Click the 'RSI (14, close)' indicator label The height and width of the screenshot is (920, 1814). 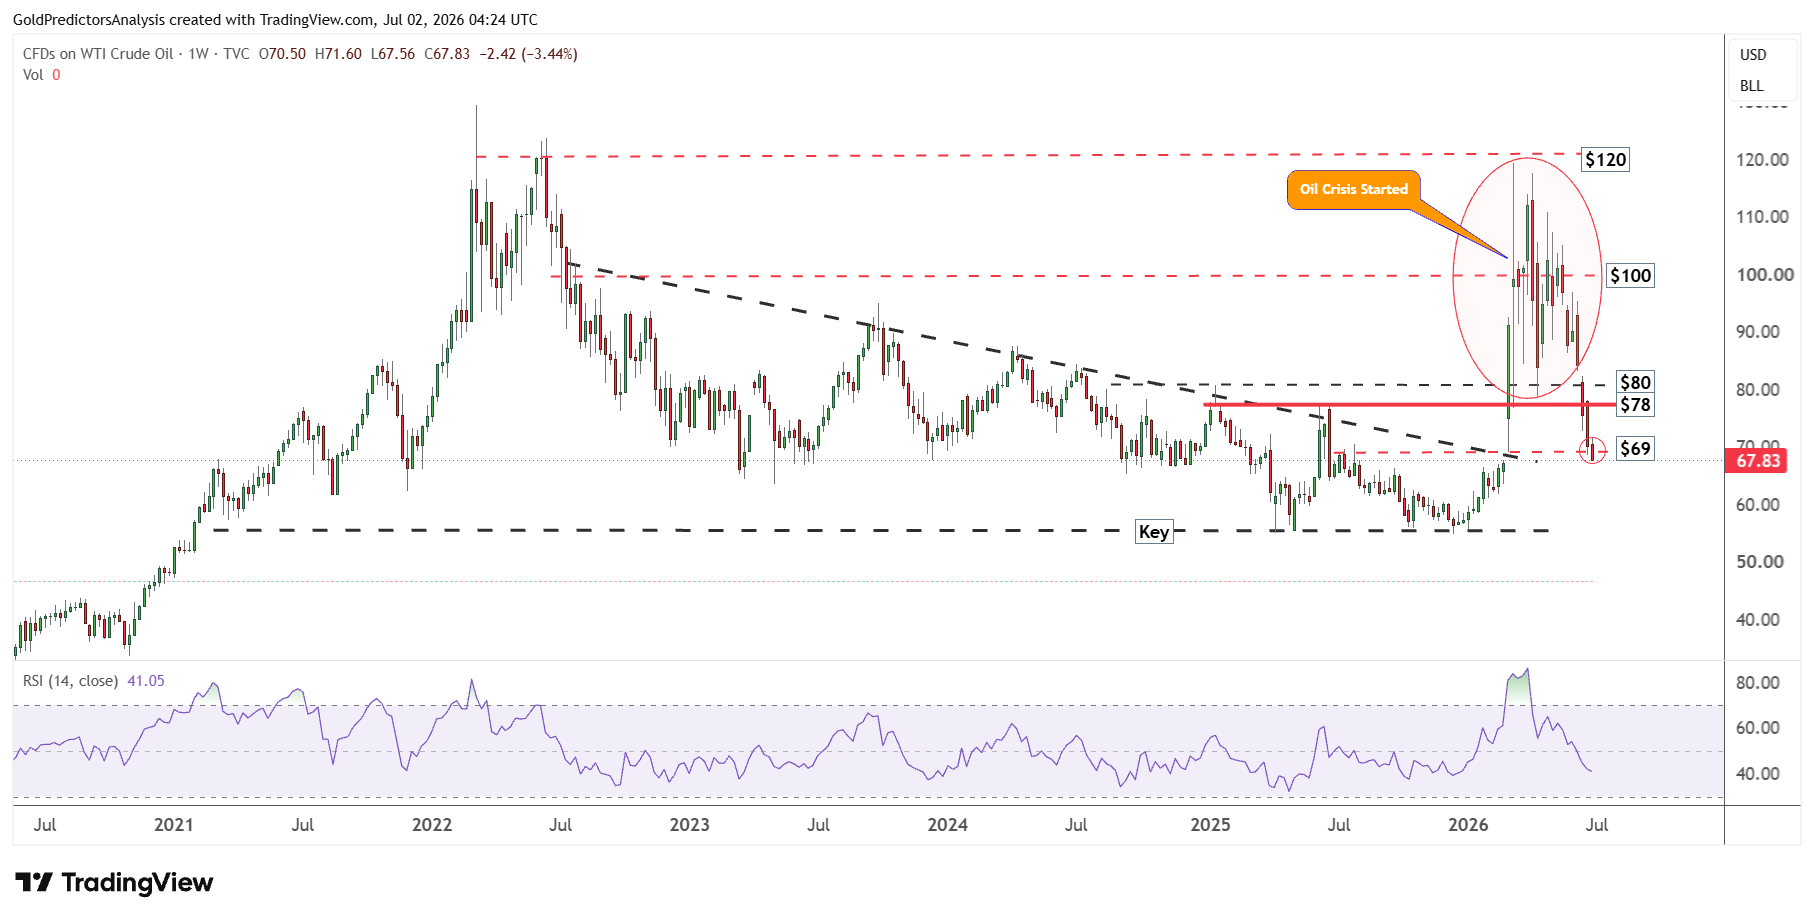click(70, 681)
